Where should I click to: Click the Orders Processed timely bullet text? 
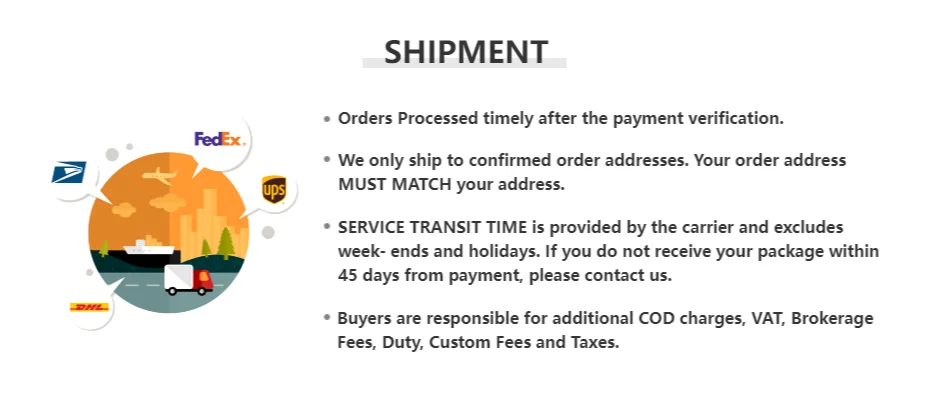click(561, 118)
